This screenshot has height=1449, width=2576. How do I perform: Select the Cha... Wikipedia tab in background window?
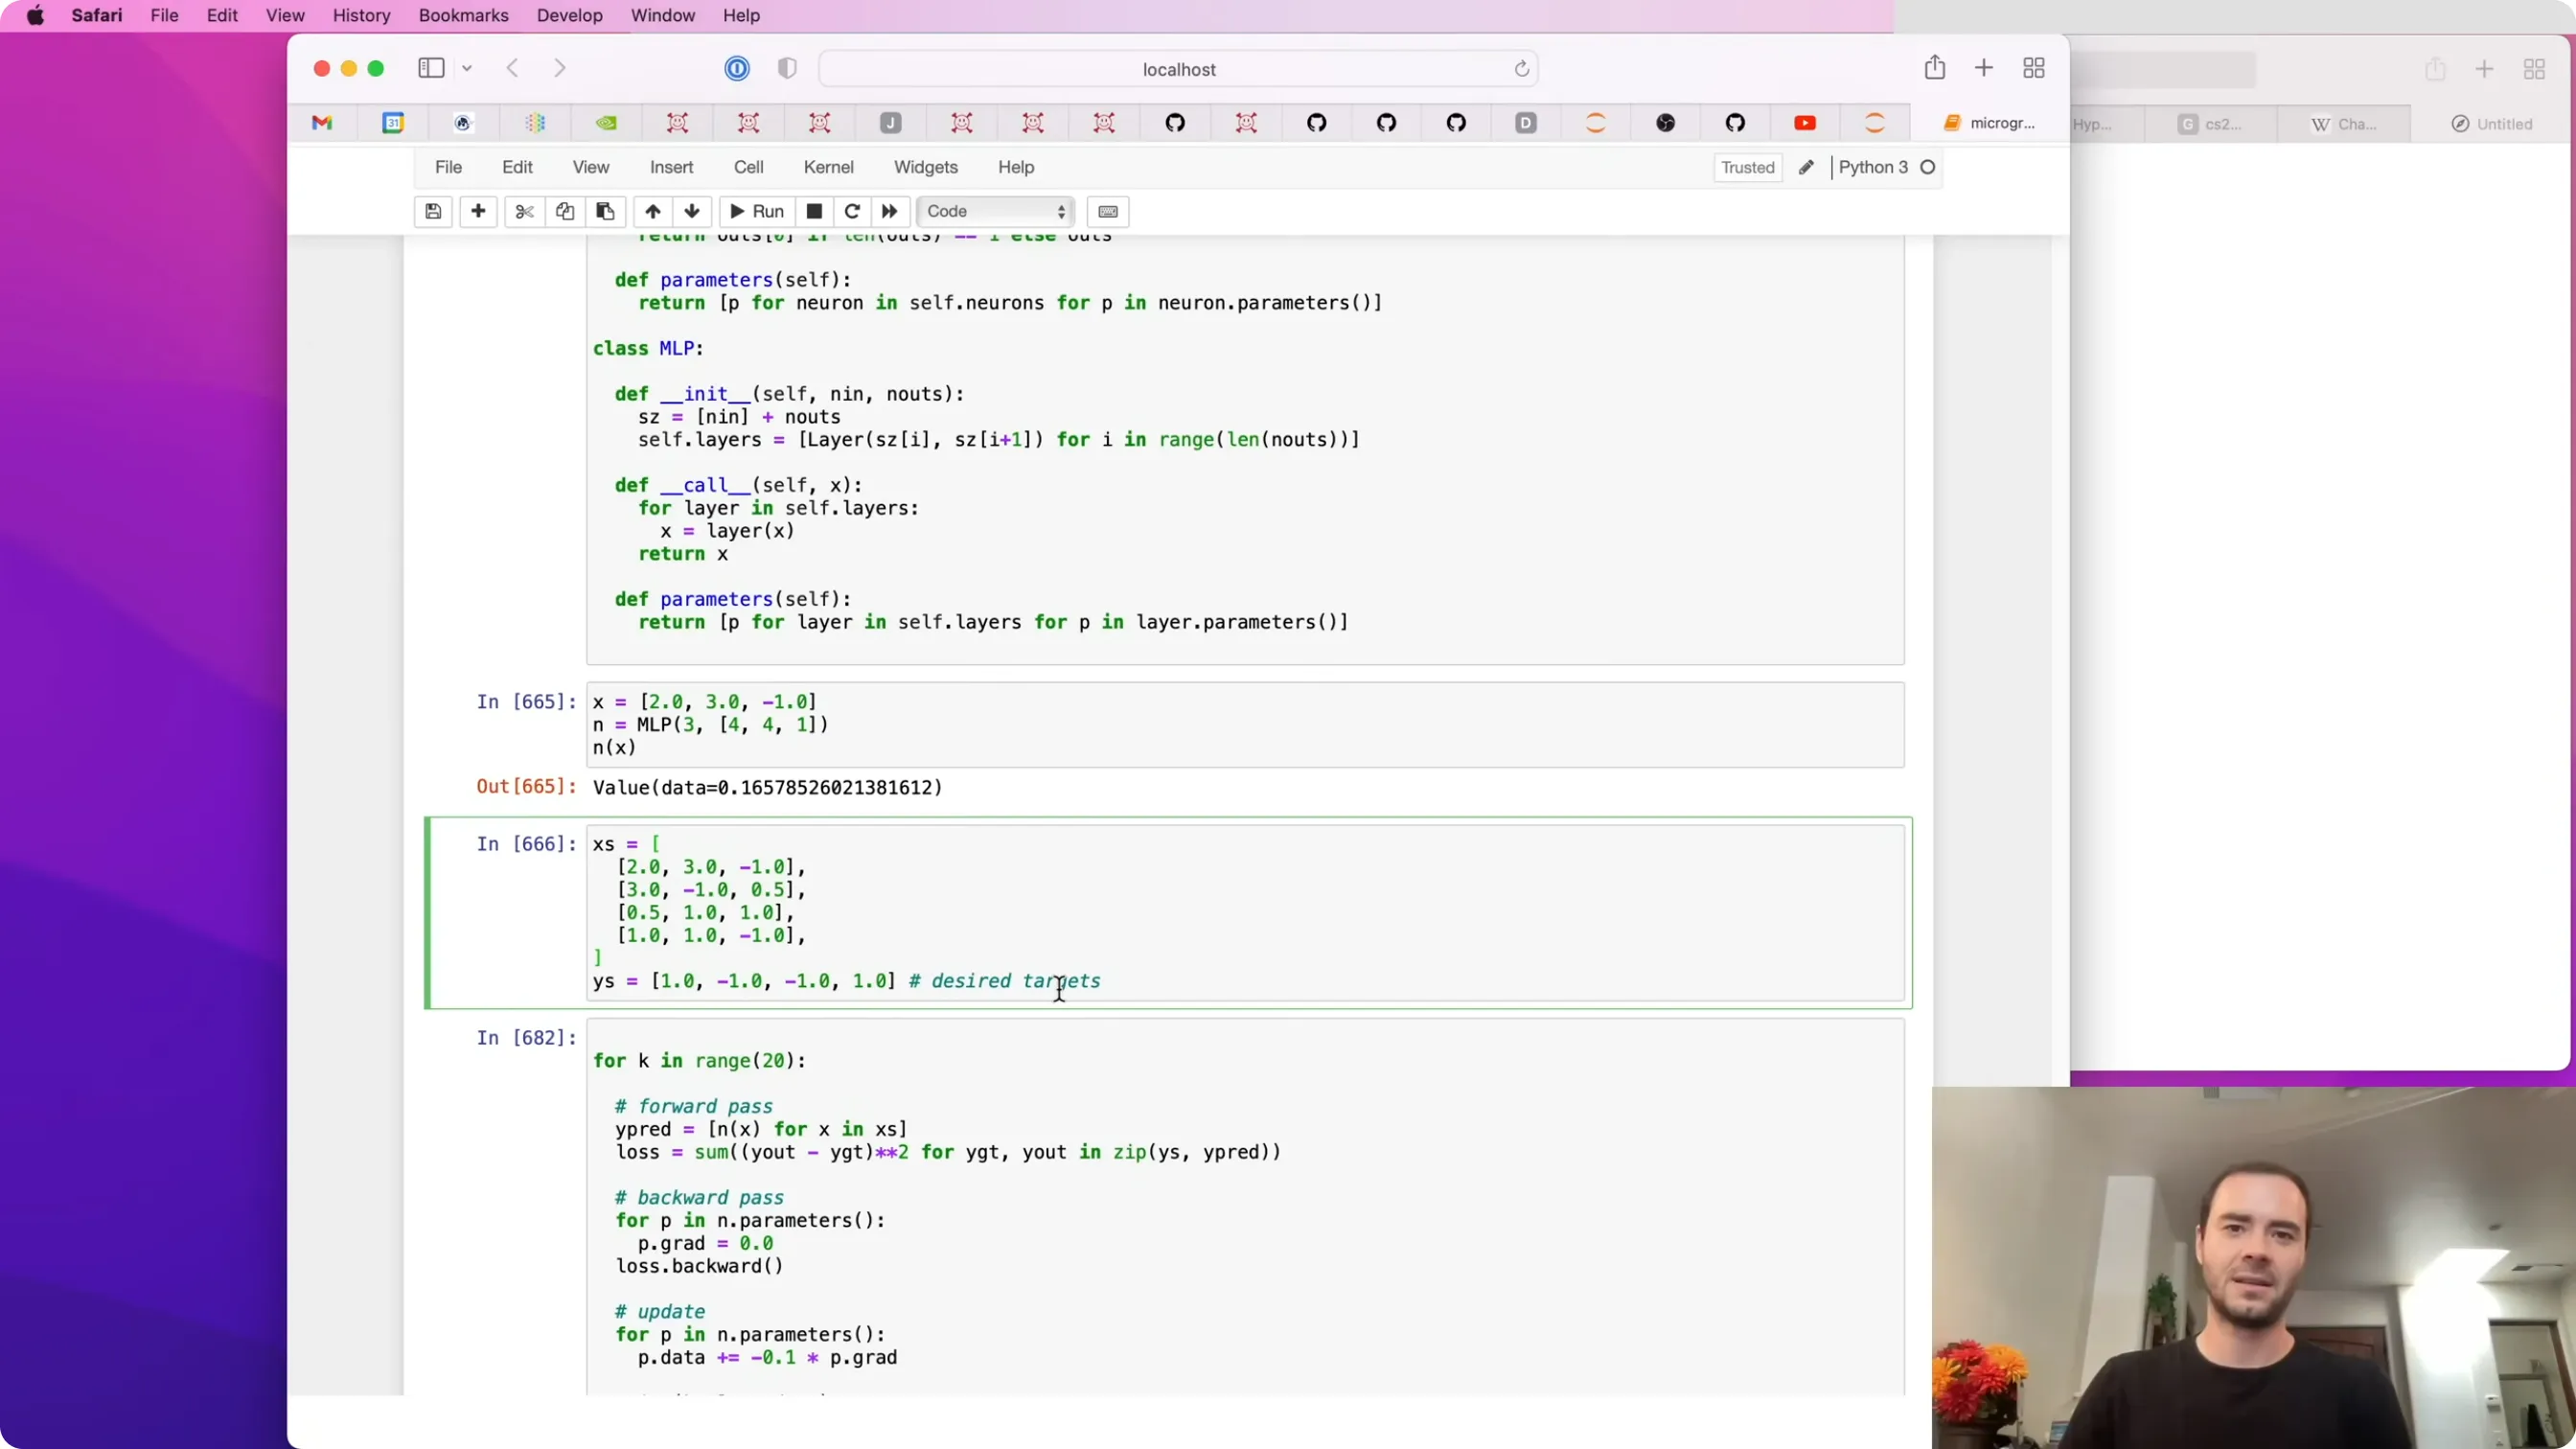pyautogui.click(x=2343, y=124)
